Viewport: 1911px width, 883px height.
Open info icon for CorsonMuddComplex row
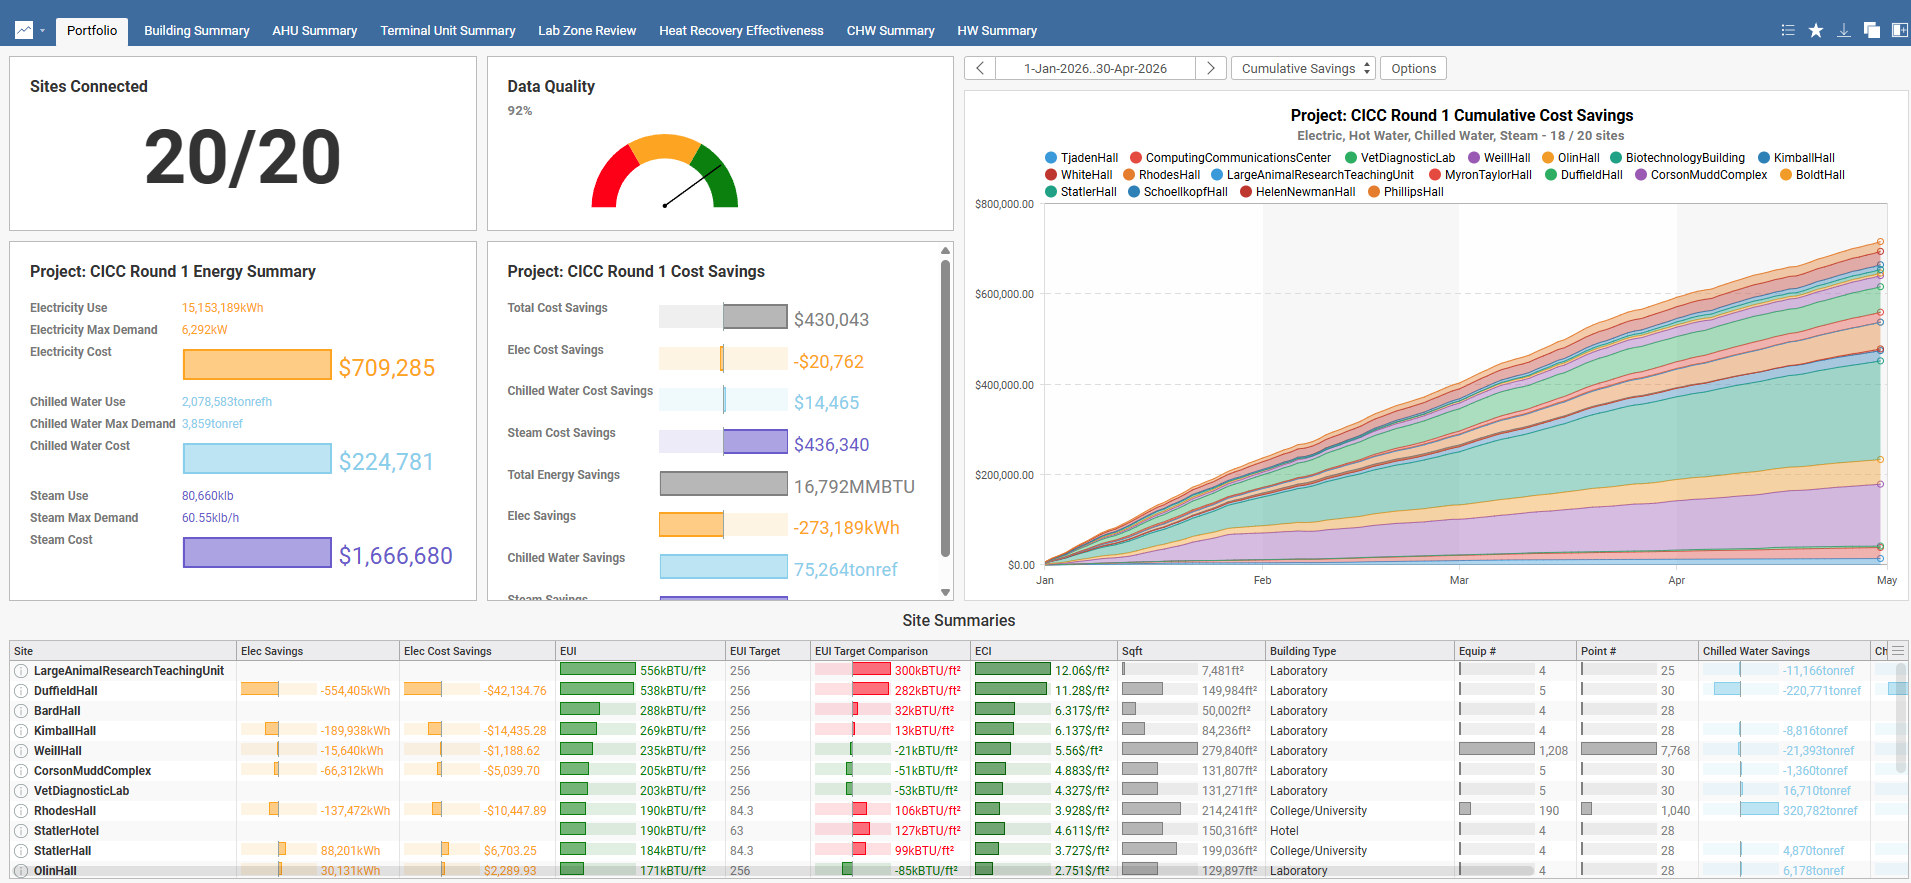click(x=21, y=771)
